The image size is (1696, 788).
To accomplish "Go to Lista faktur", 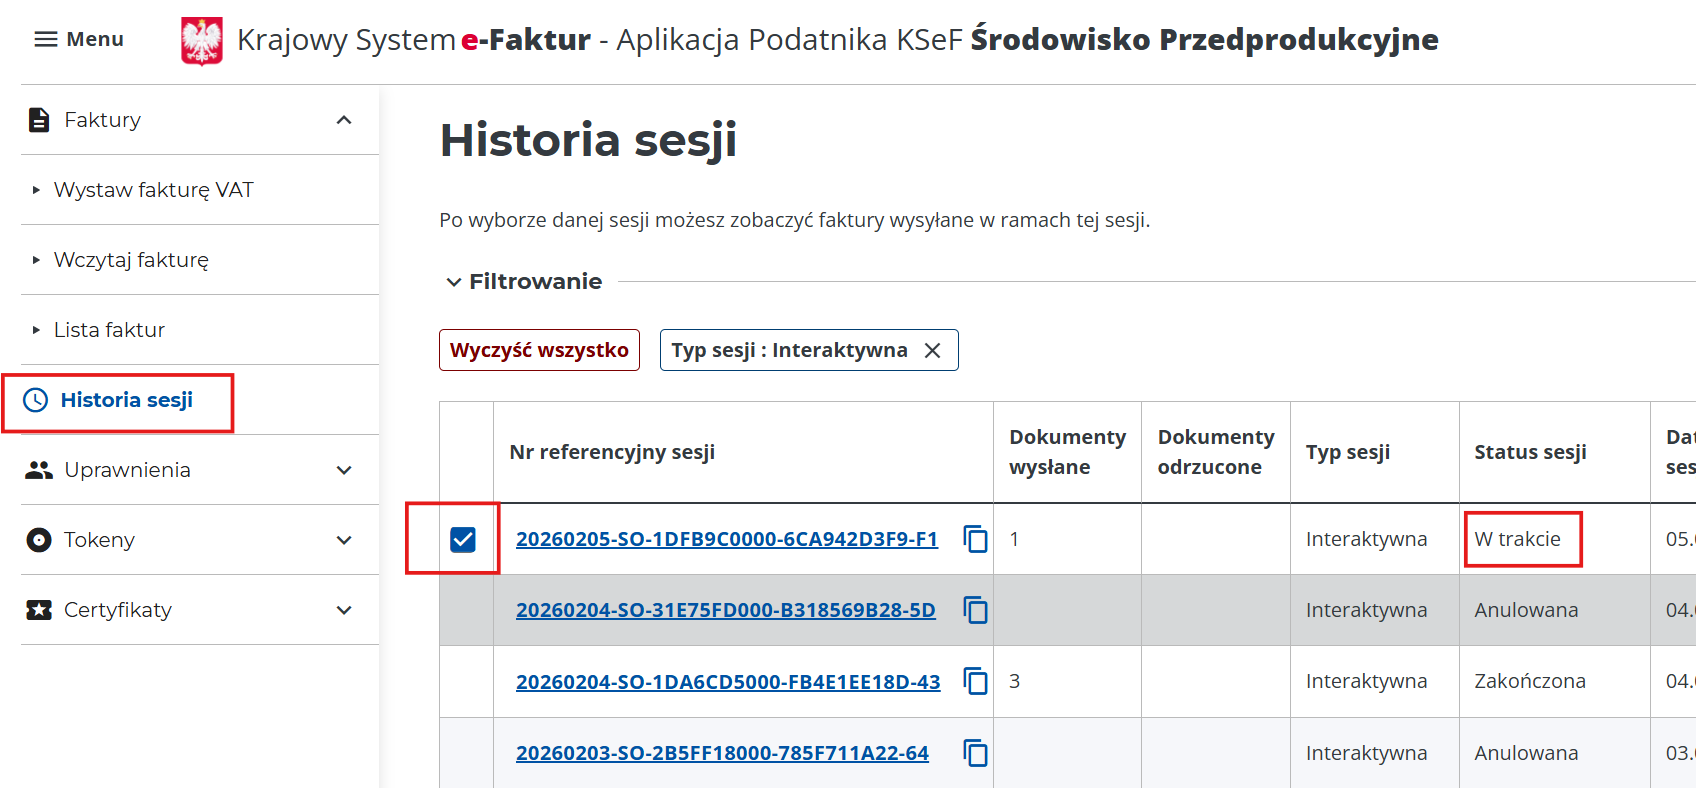I will pos(109,330).
